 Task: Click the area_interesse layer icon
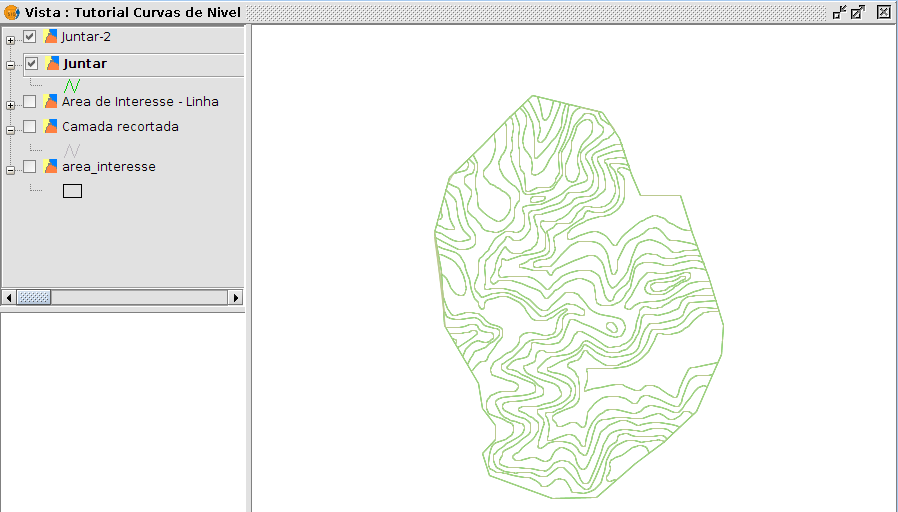[51, 167]
